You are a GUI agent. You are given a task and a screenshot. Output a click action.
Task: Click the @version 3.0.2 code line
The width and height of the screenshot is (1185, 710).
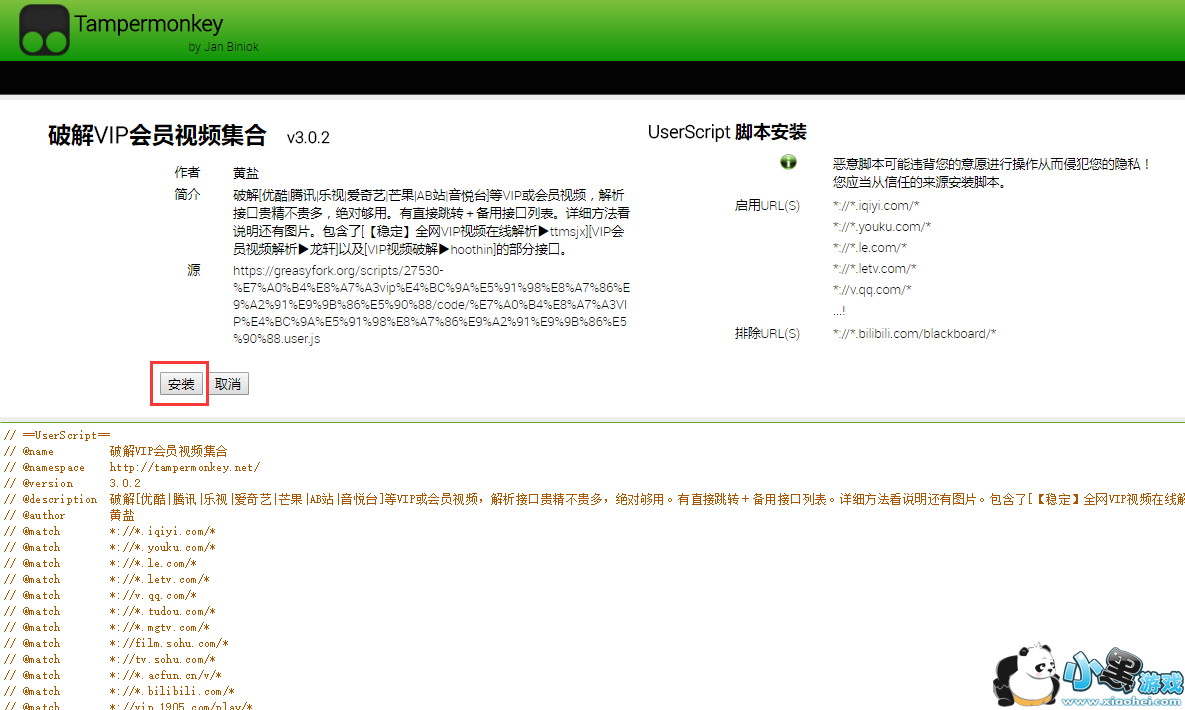[73, 483]
